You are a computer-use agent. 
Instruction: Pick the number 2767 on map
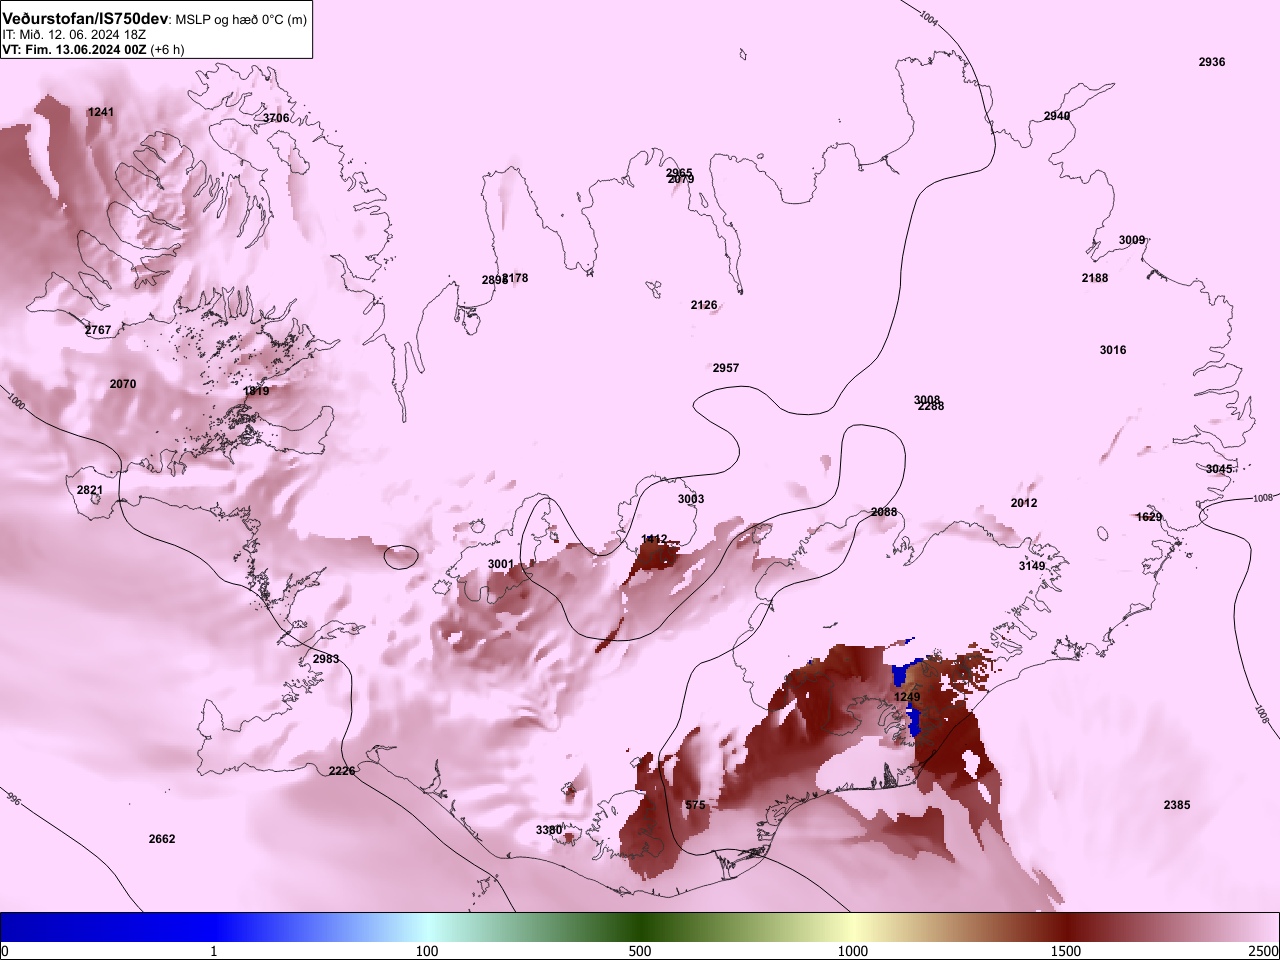click(x=98, y=330)
